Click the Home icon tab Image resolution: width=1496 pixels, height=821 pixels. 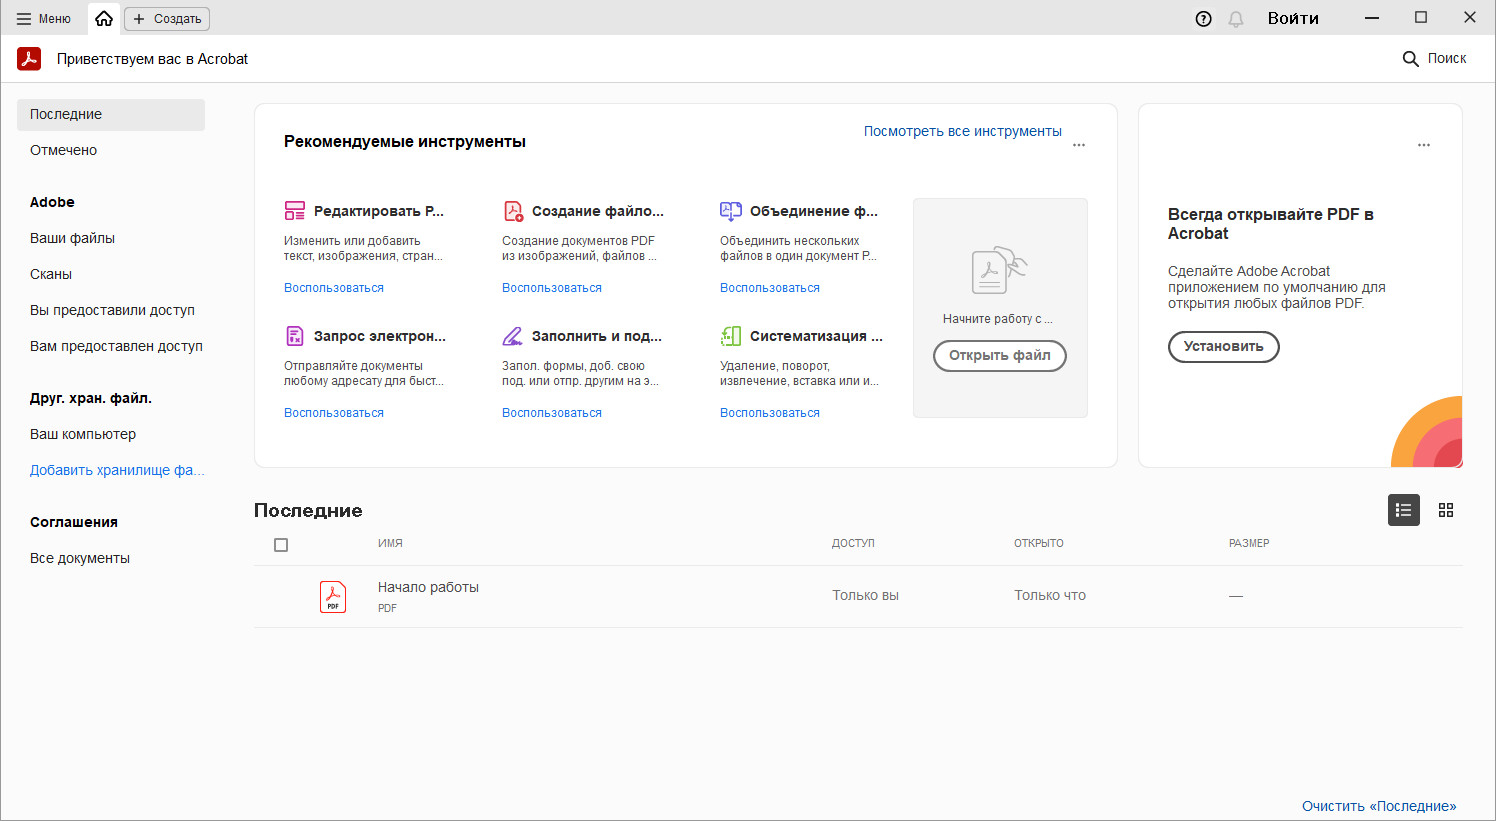(104, 18)
